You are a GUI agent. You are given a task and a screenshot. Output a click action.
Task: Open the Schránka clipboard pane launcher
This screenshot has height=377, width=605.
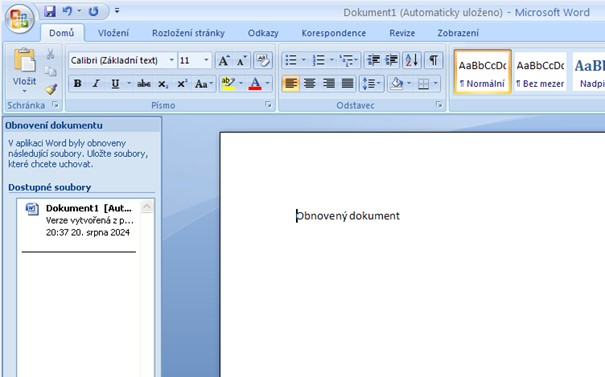[x=55, y=105]
